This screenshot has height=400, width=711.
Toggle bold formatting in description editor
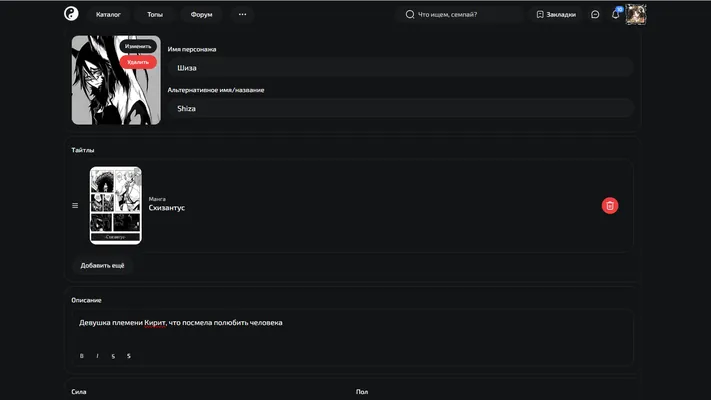(82, 356)
